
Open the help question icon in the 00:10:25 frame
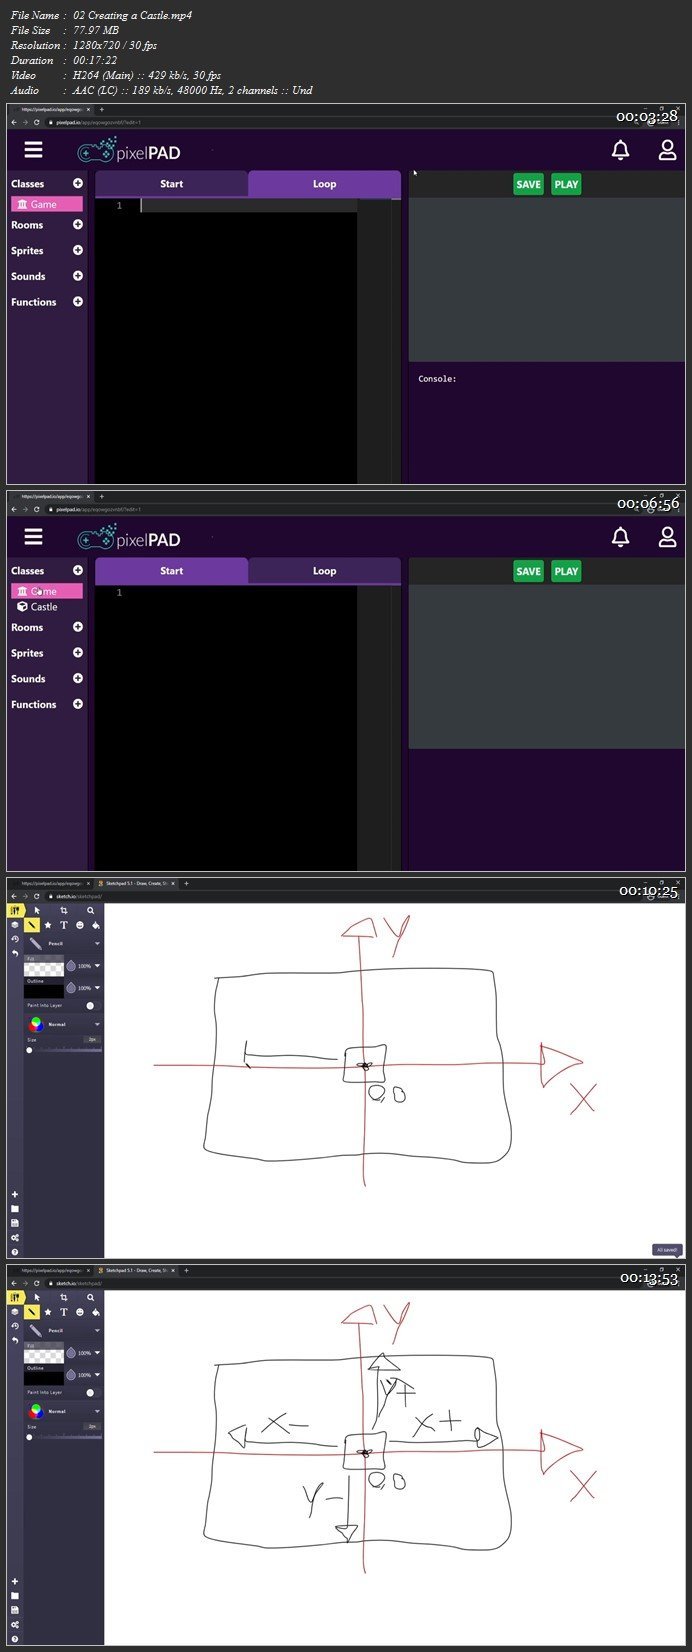(14, 1252)
